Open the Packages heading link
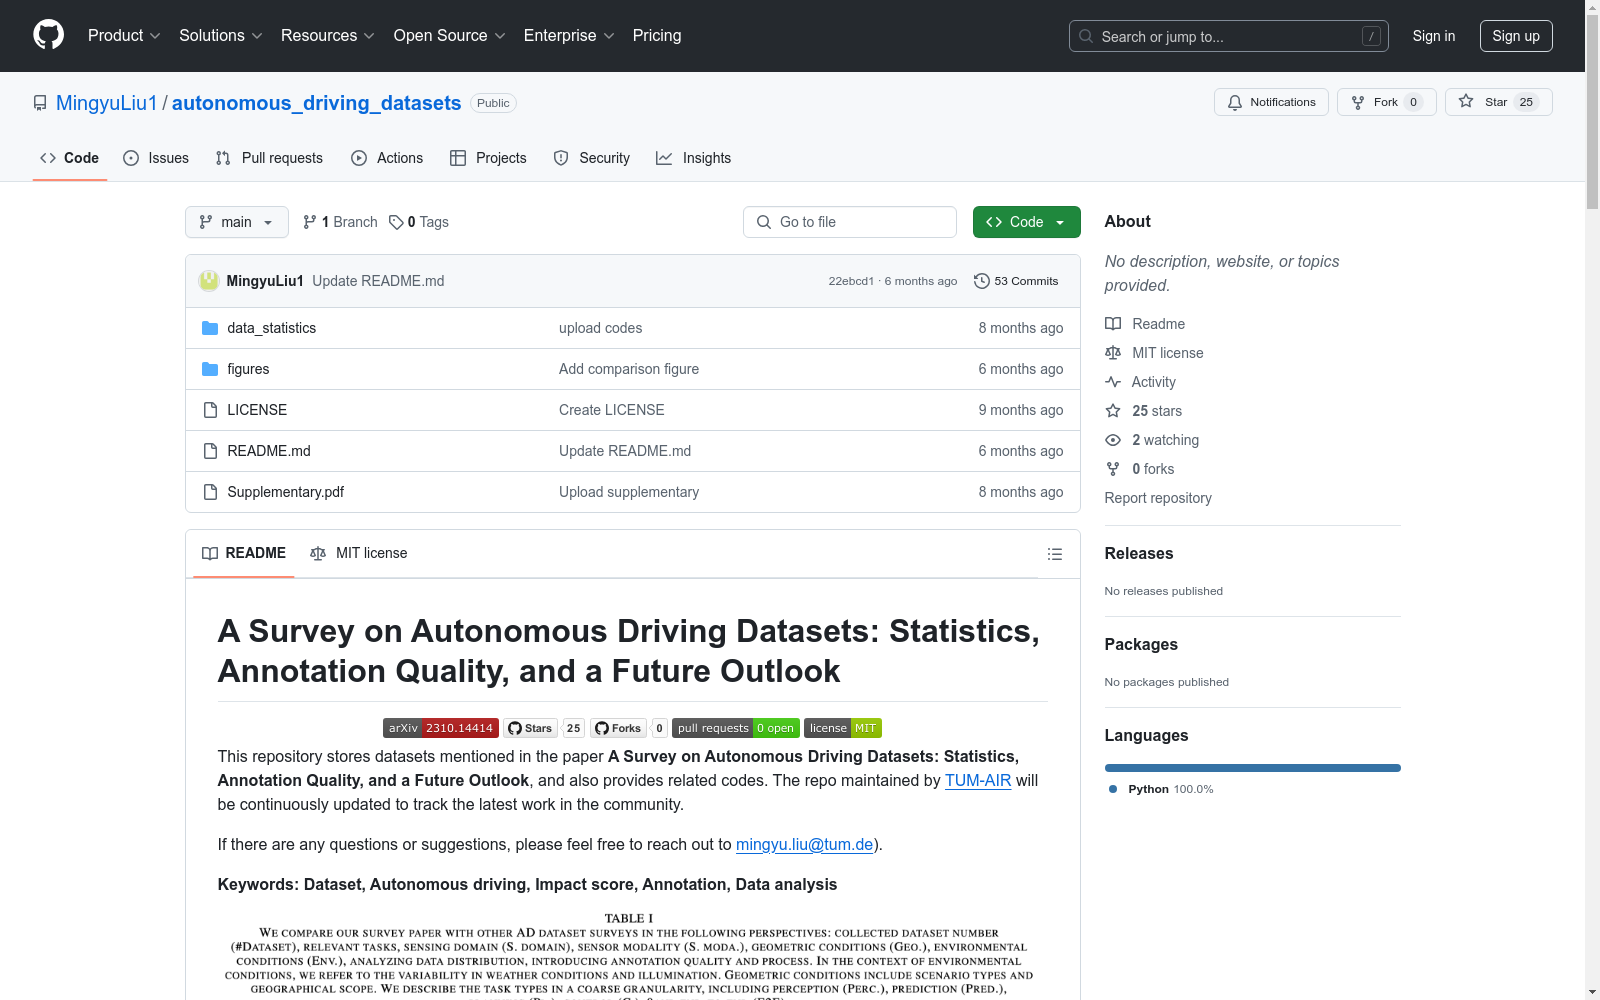The image size is (1600, 1000). [x=1141, y=644]
